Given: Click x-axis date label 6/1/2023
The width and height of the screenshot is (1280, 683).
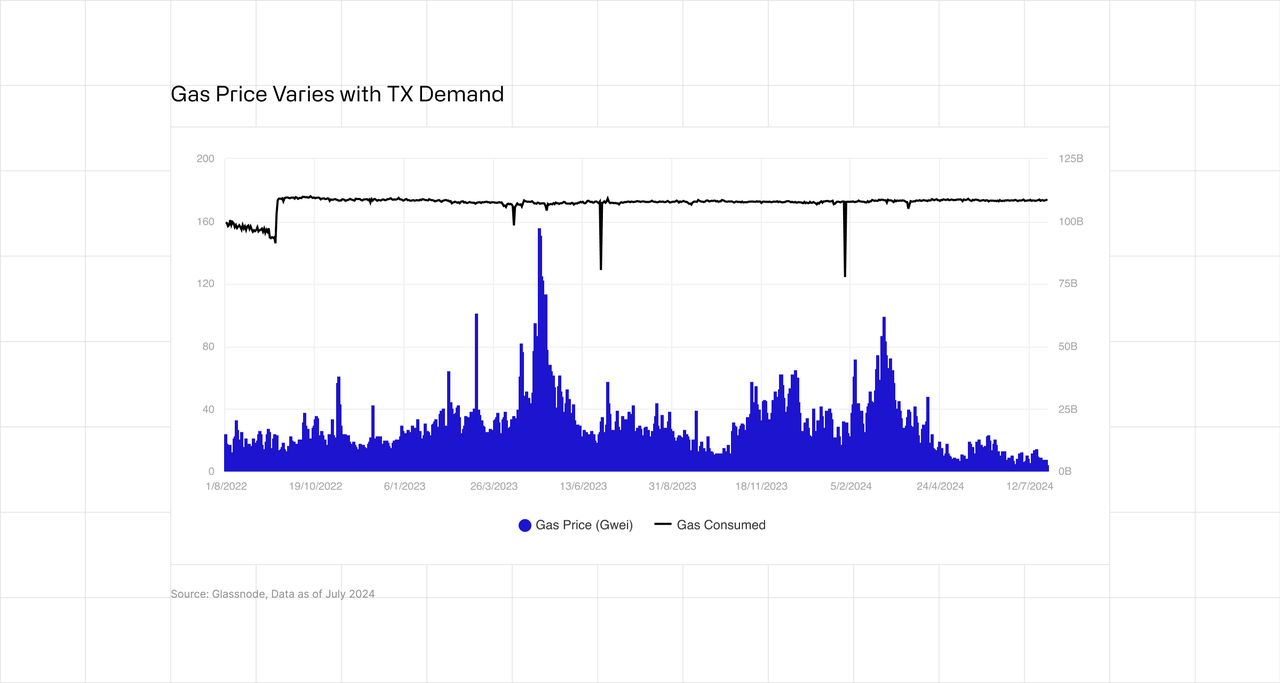Looking at the screenshot, I should (405, 486).
